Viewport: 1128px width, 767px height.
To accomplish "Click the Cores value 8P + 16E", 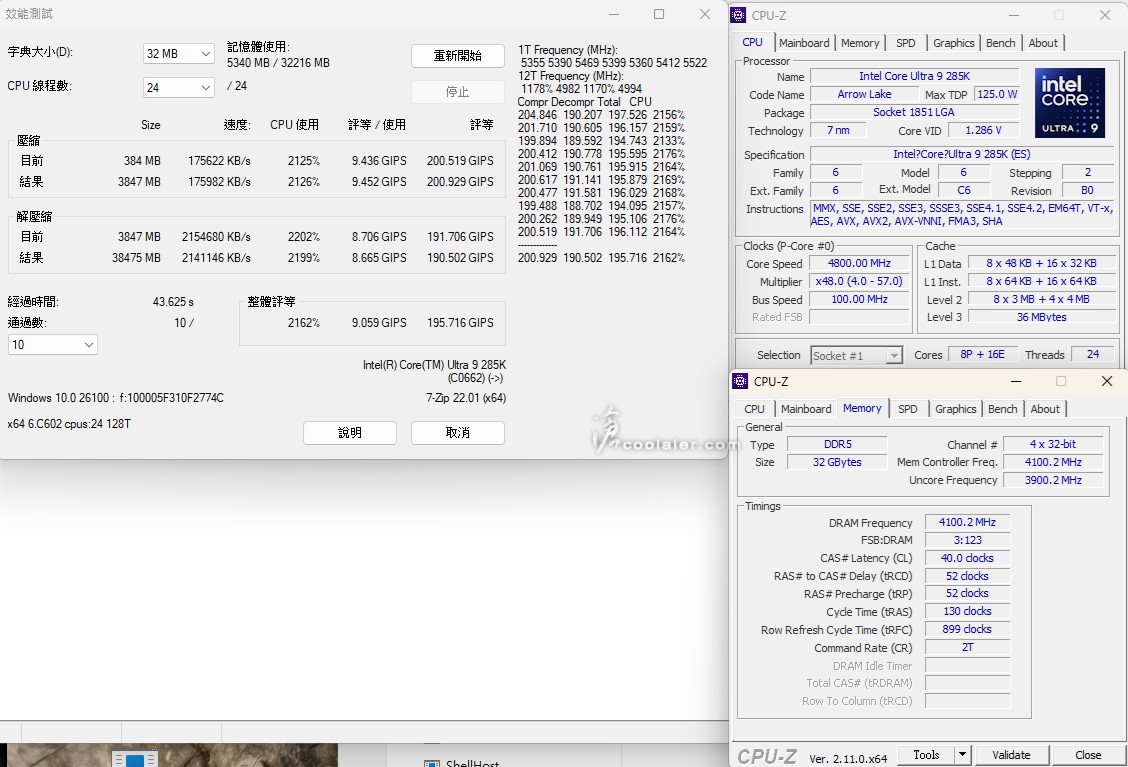I will pos(982,354).
